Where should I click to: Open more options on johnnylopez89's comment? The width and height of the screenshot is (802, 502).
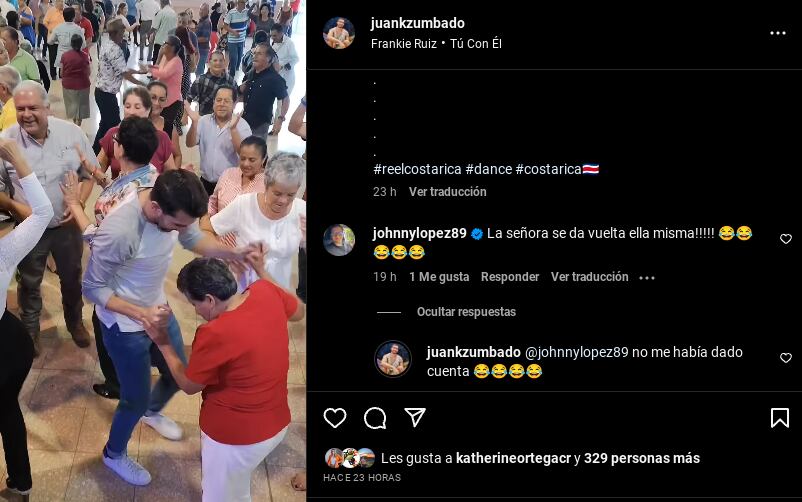tap(647, 278)
